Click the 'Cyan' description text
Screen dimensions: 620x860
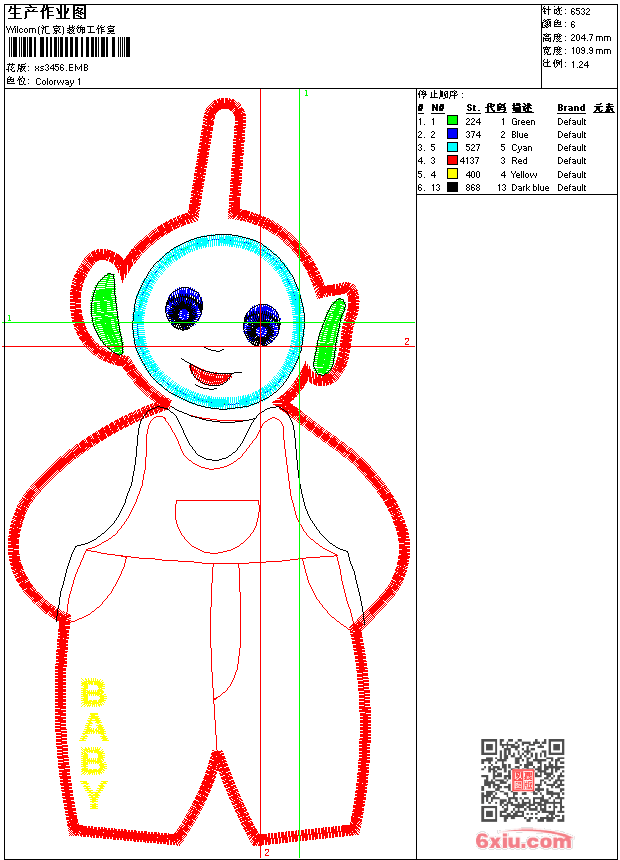(x=521, y=148)
